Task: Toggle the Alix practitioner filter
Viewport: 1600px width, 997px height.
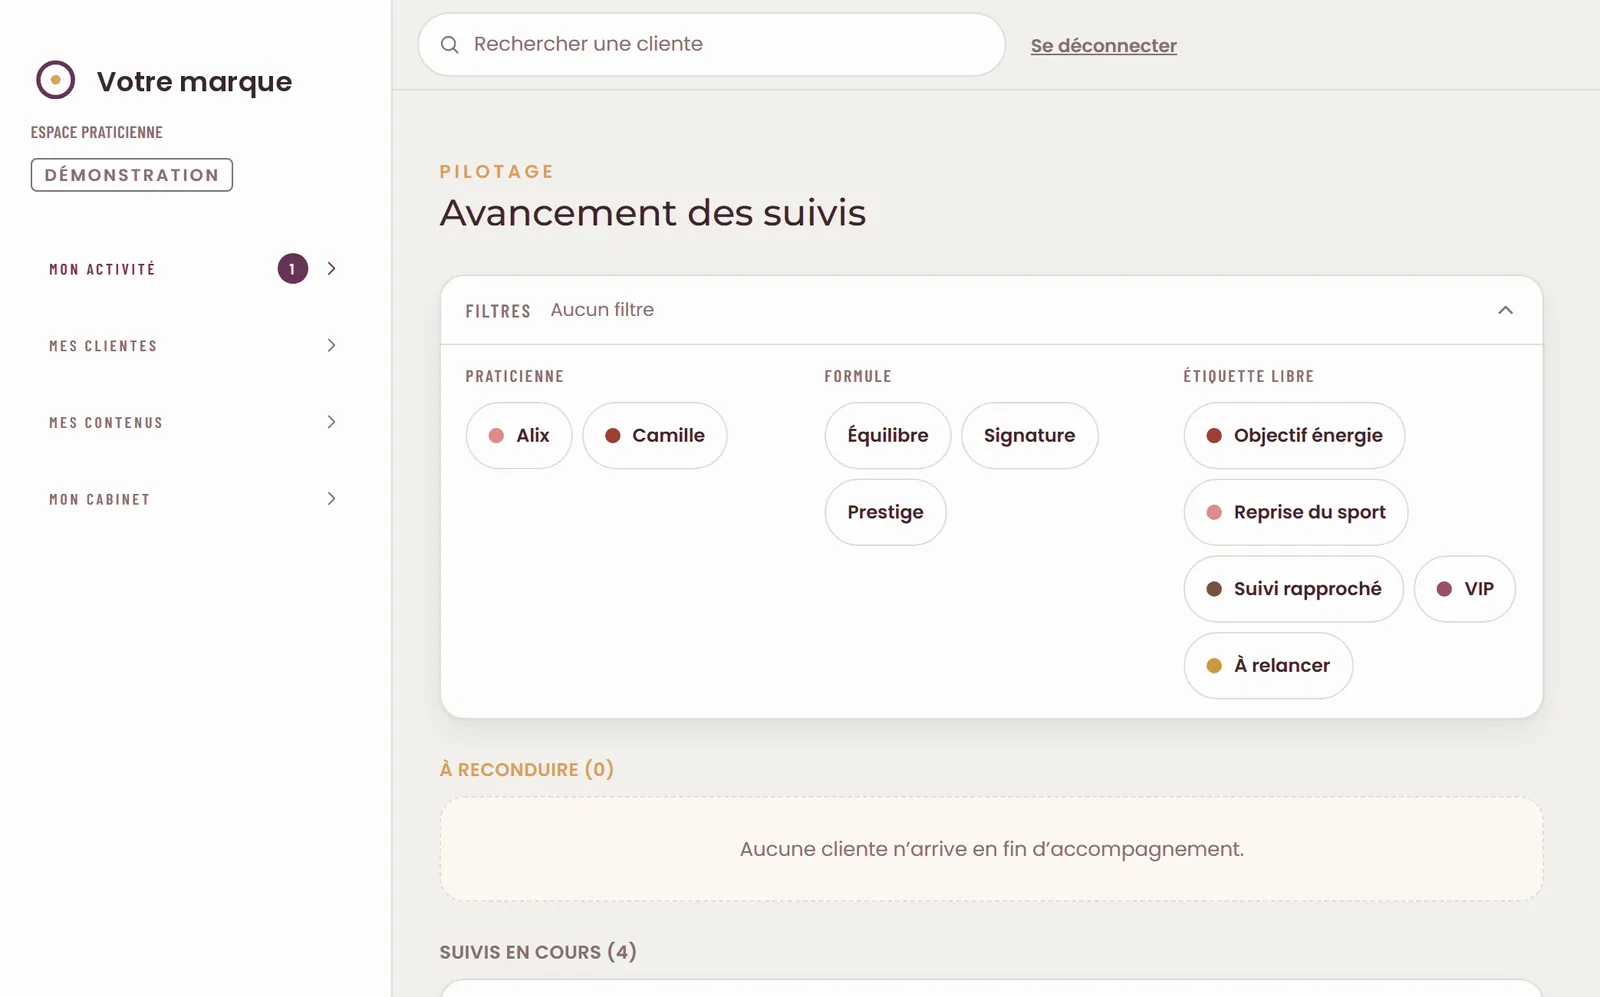Action: click(x=519, y=436)
